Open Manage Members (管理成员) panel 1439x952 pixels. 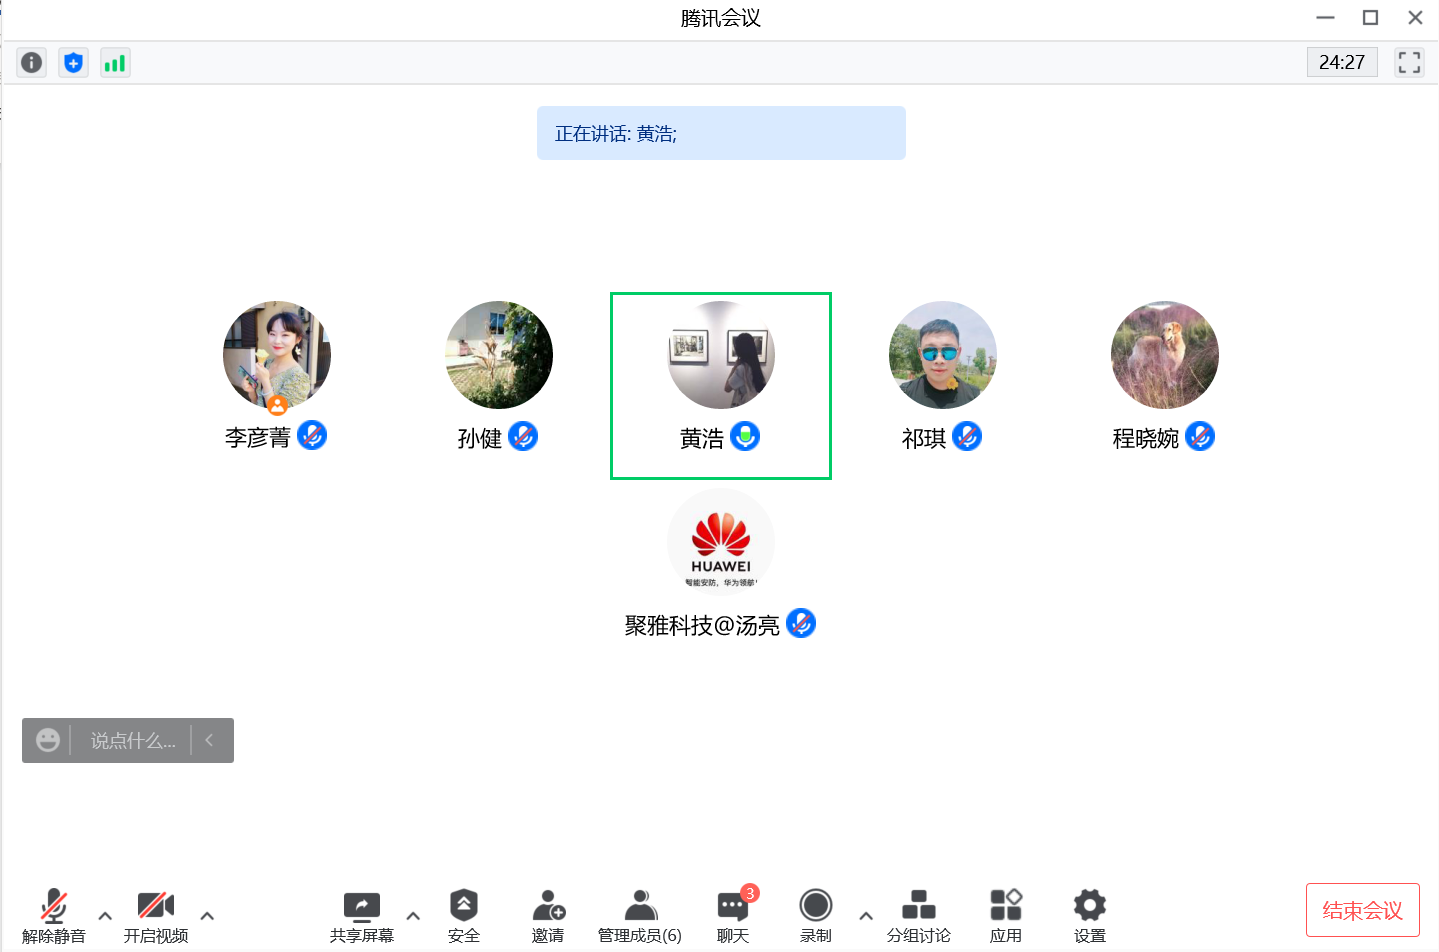[640, 915]
